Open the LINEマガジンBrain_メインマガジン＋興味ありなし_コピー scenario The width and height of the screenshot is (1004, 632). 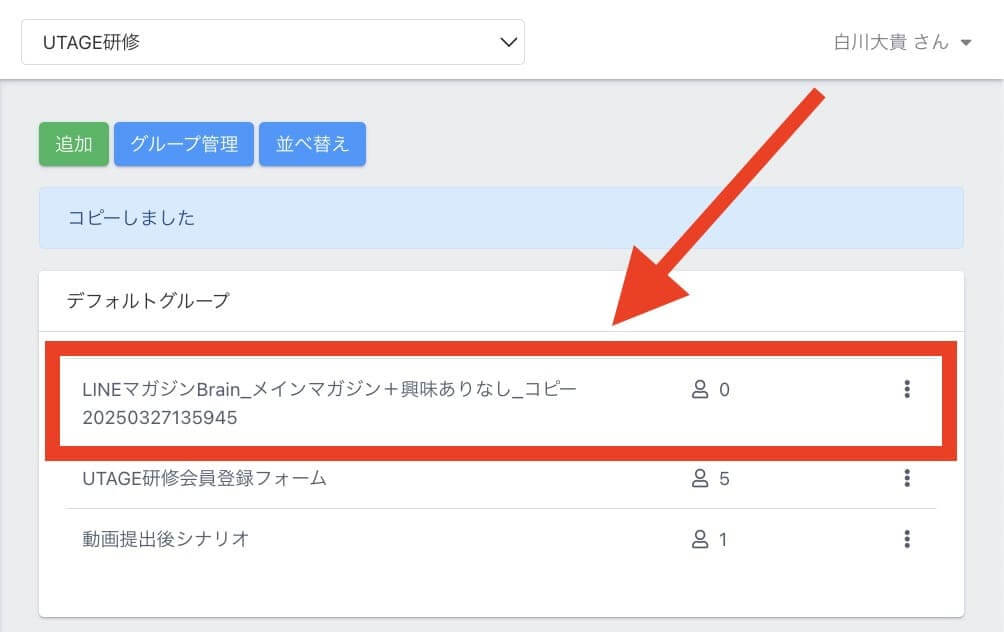330,403
